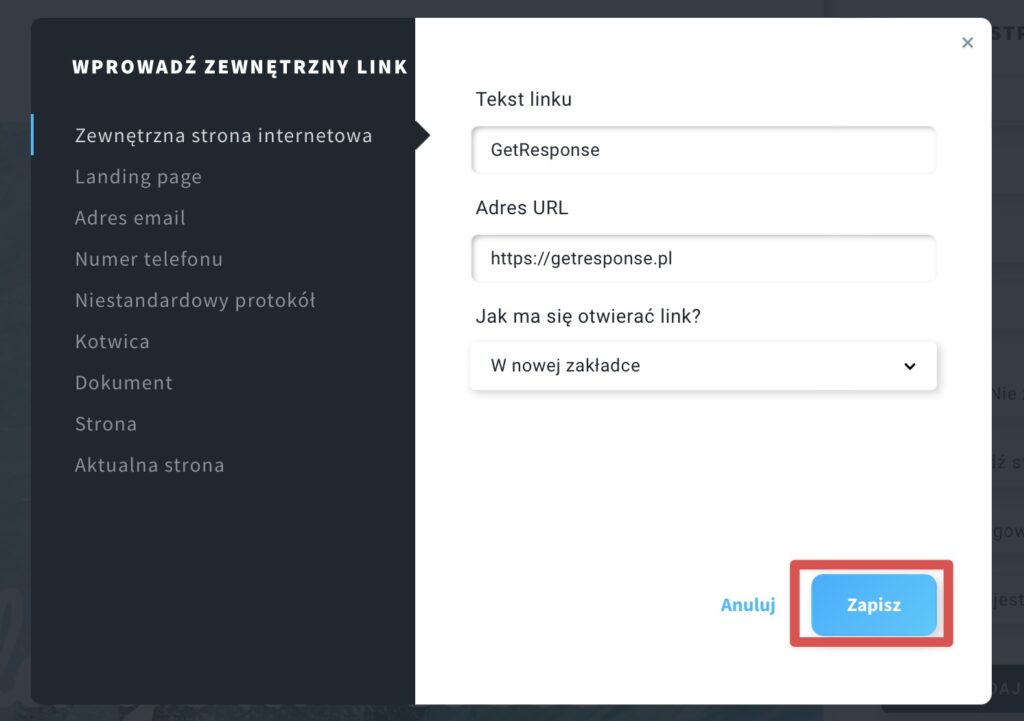Select Aktualna strona option
The height and width of the screenshot is (721, 1024).
click(x=150, y=465)
